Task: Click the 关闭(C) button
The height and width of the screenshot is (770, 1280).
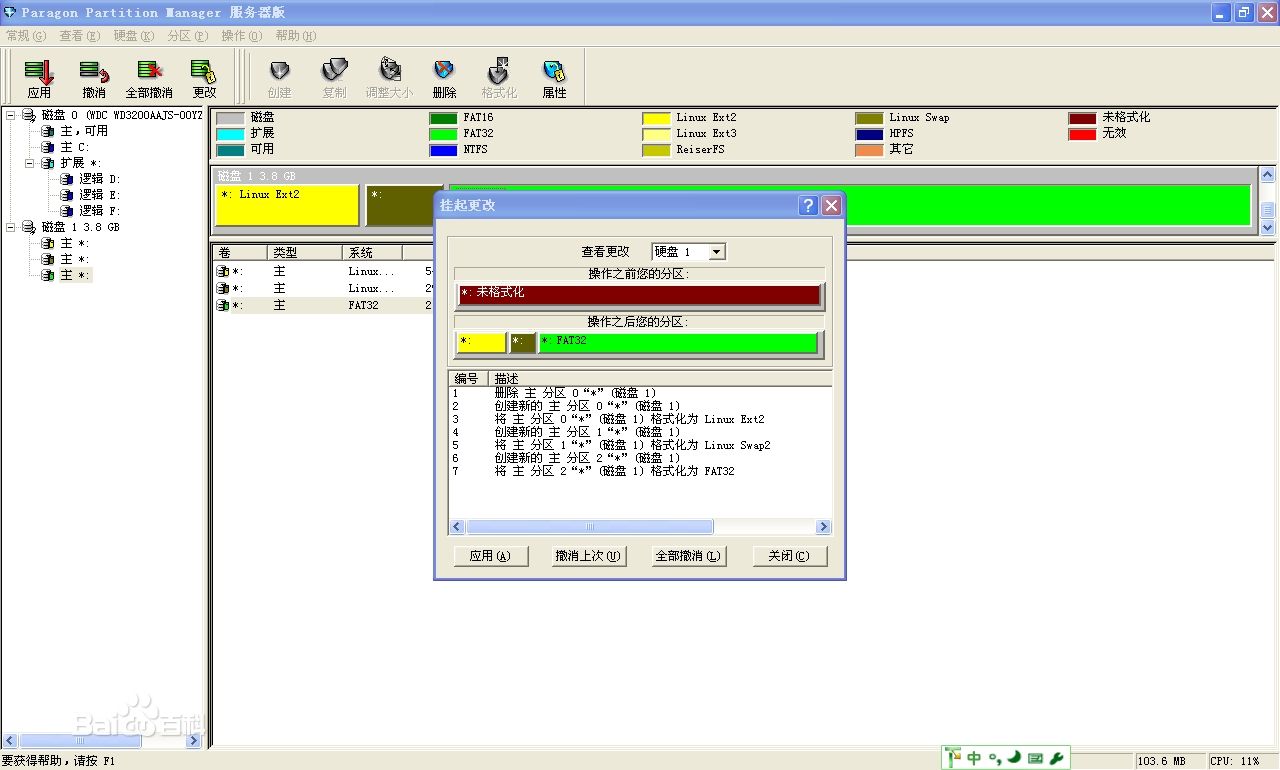Action: coord(790,556)
